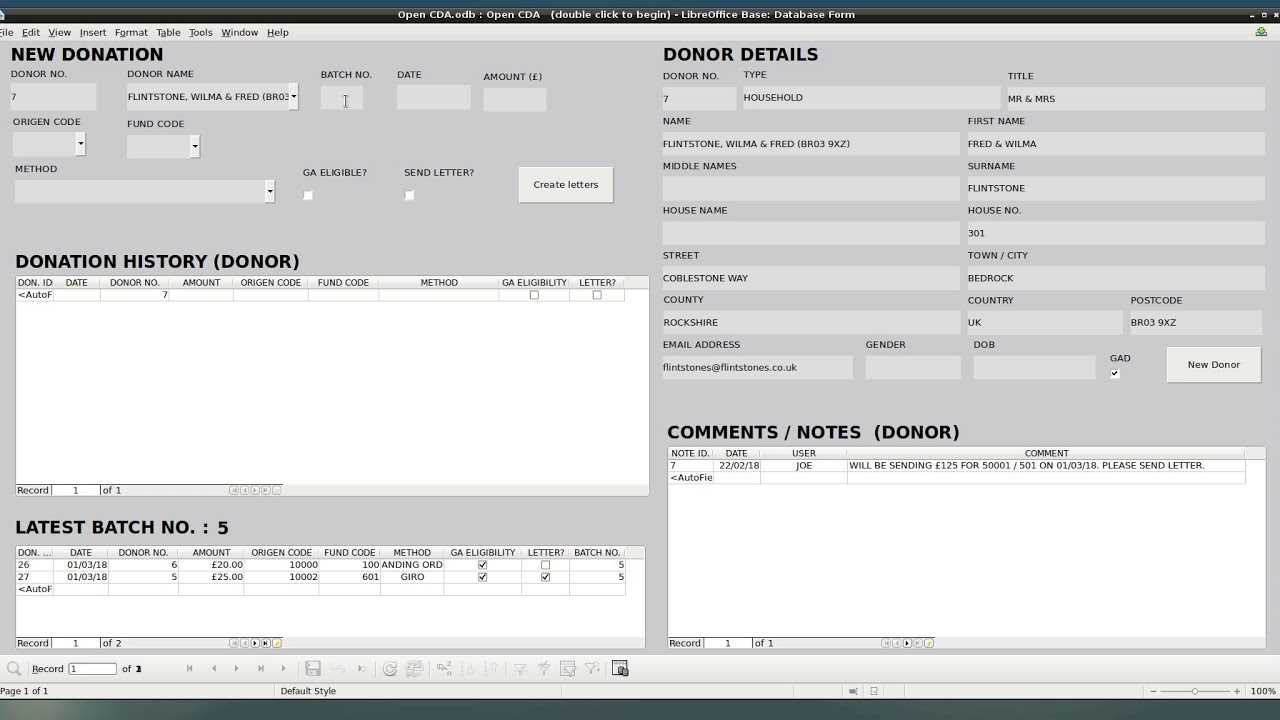Undo data entry in the form toolbar

tap(337, 669)
